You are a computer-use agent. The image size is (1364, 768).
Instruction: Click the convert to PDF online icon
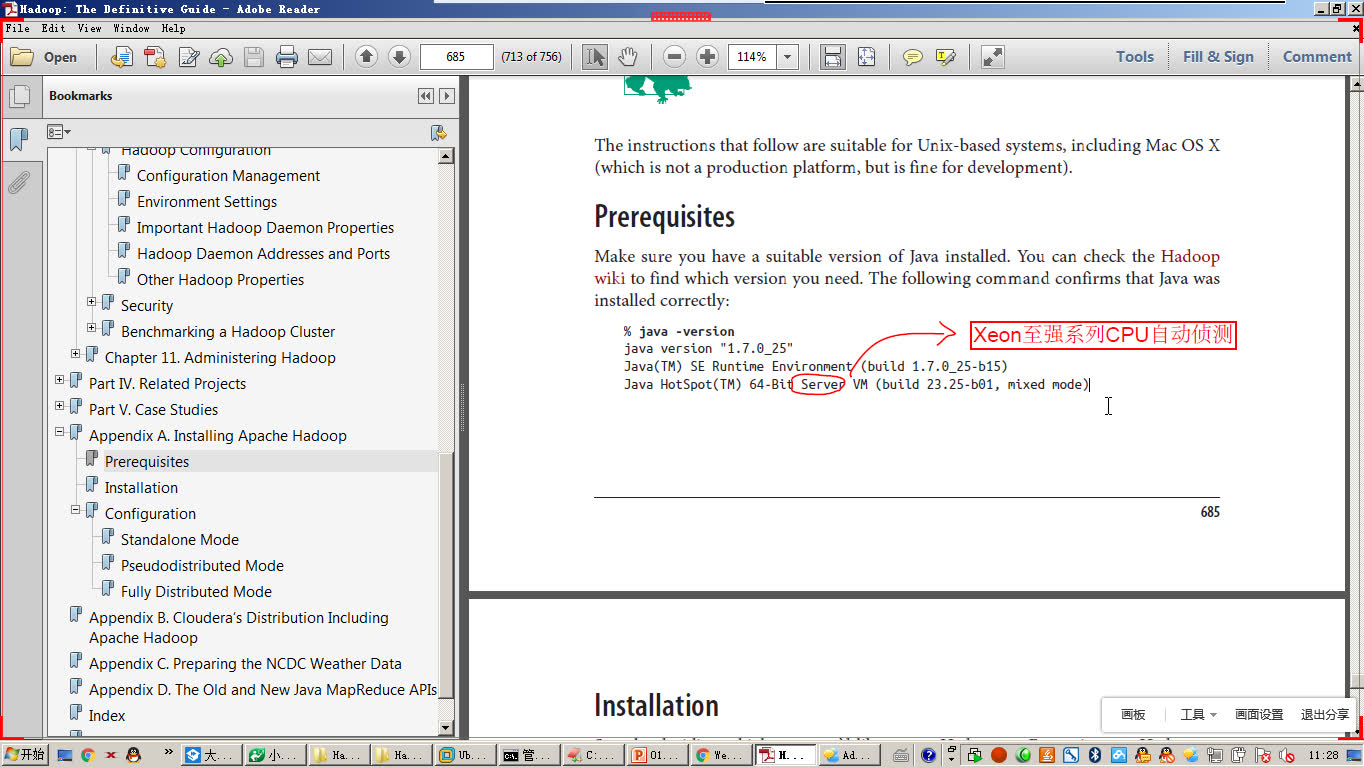(x=121, y=57)
